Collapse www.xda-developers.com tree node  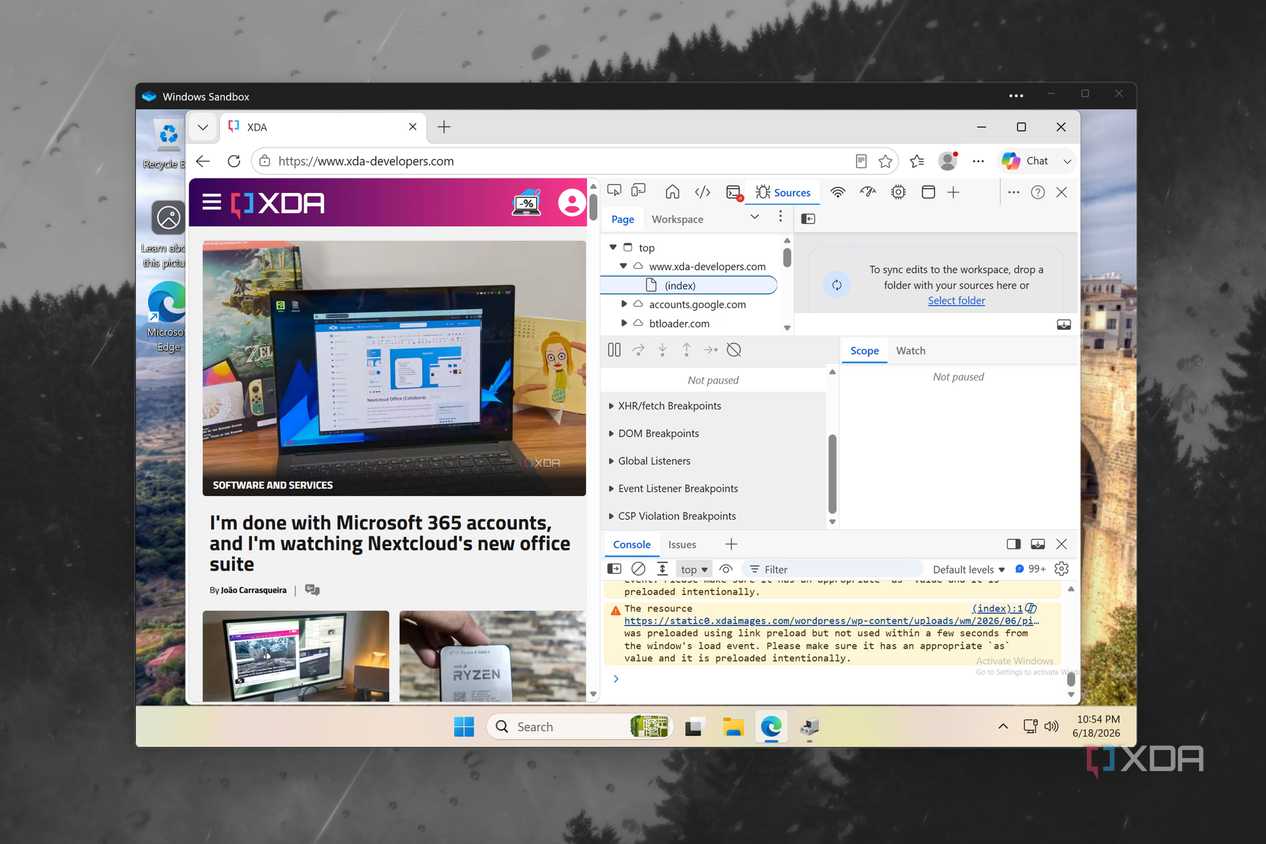click(624, 266)
